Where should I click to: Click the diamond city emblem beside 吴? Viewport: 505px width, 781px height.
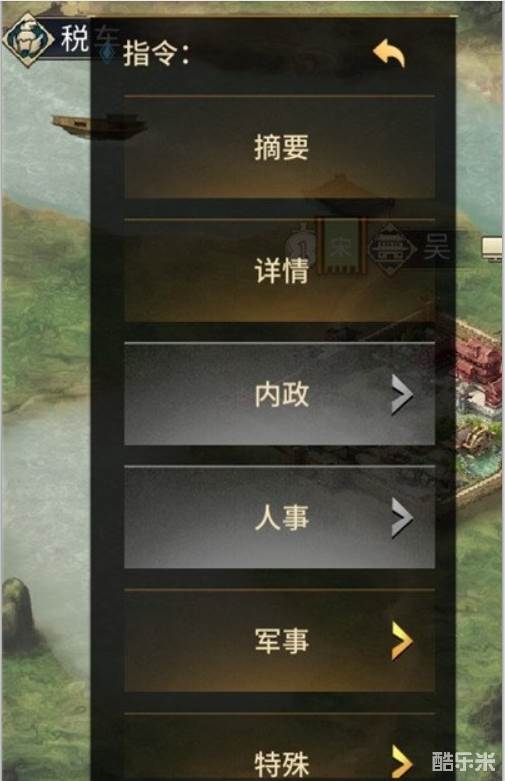tap(392, 249)
